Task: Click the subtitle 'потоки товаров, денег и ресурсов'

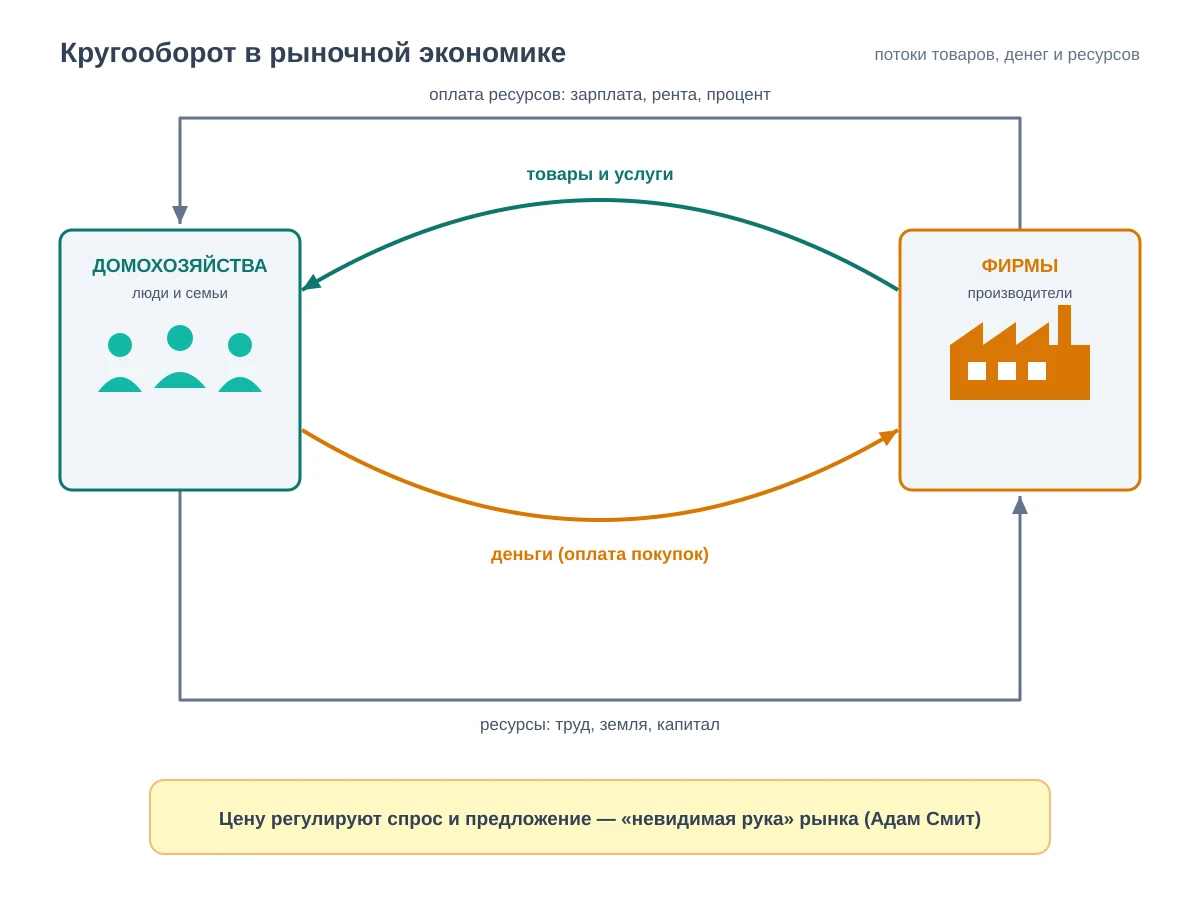Action: click(1007, 55)
